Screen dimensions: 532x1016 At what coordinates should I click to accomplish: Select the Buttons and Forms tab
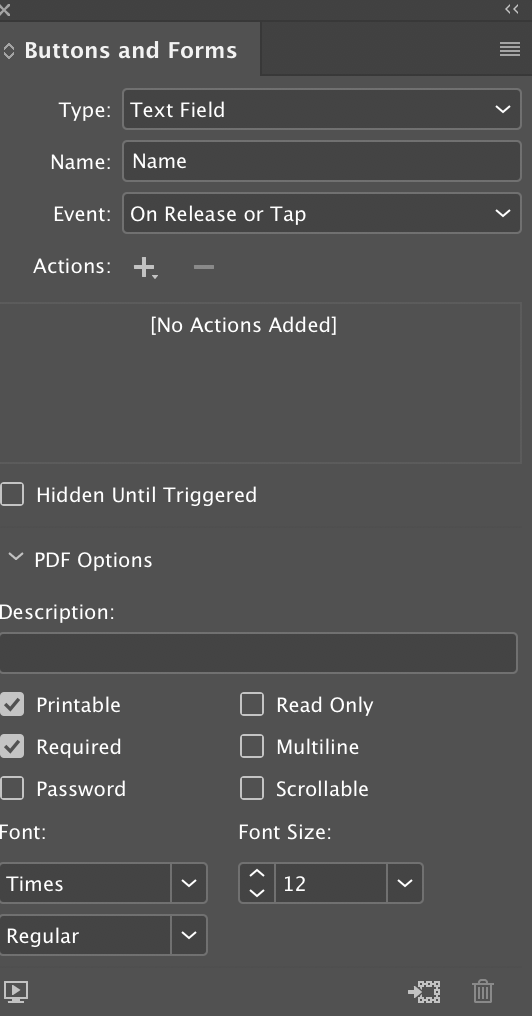click(130, 51)
